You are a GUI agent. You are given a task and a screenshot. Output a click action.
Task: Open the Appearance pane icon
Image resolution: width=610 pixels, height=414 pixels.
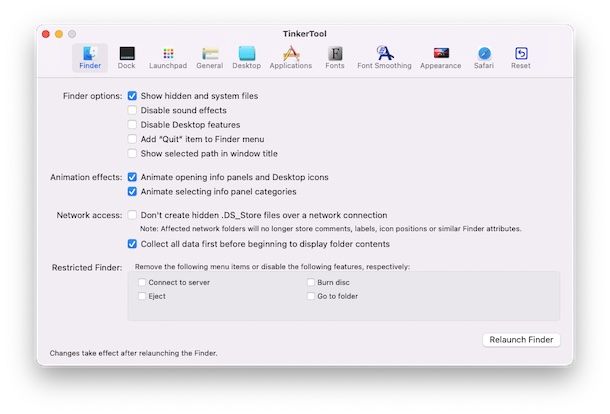(x=440, y=58)
